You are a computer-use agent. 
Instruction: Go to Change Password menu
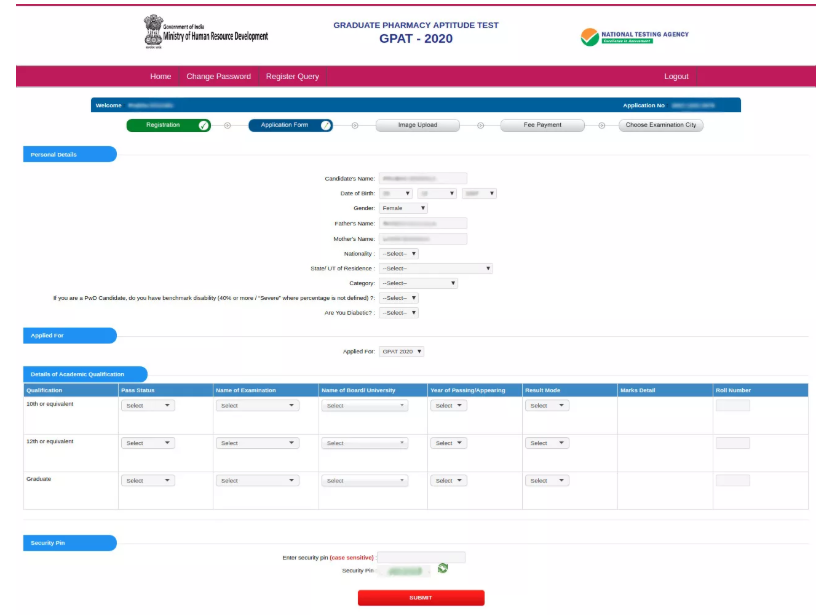click(x=218, y=77)
